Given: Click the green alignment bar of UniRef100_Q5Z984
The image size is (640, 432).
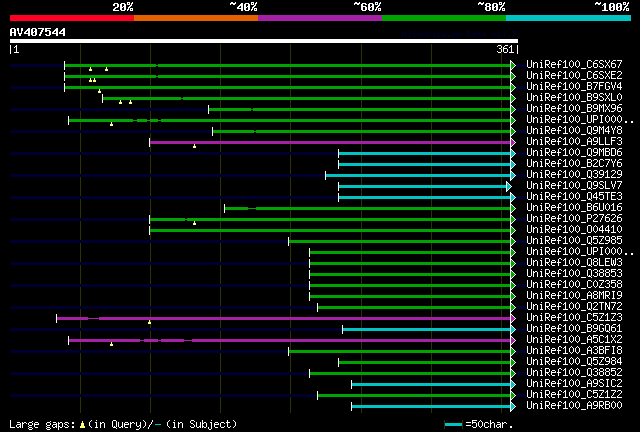Looking at the screenshot, I should coord(424,363).
